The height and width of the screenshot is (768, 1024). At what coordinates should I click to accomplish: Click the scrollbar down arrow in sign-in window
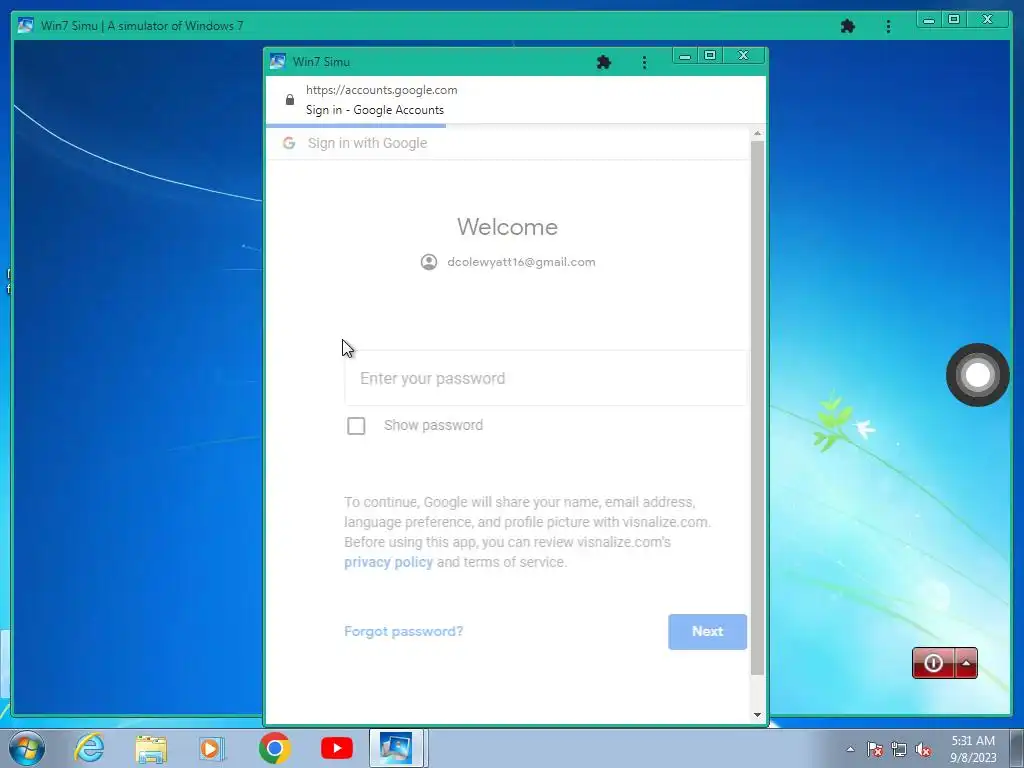coord(758,714)
